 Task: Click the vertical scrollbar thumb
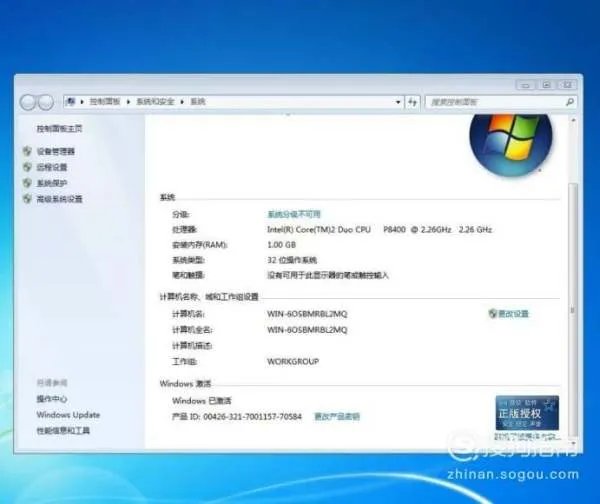tap(573, 309)
